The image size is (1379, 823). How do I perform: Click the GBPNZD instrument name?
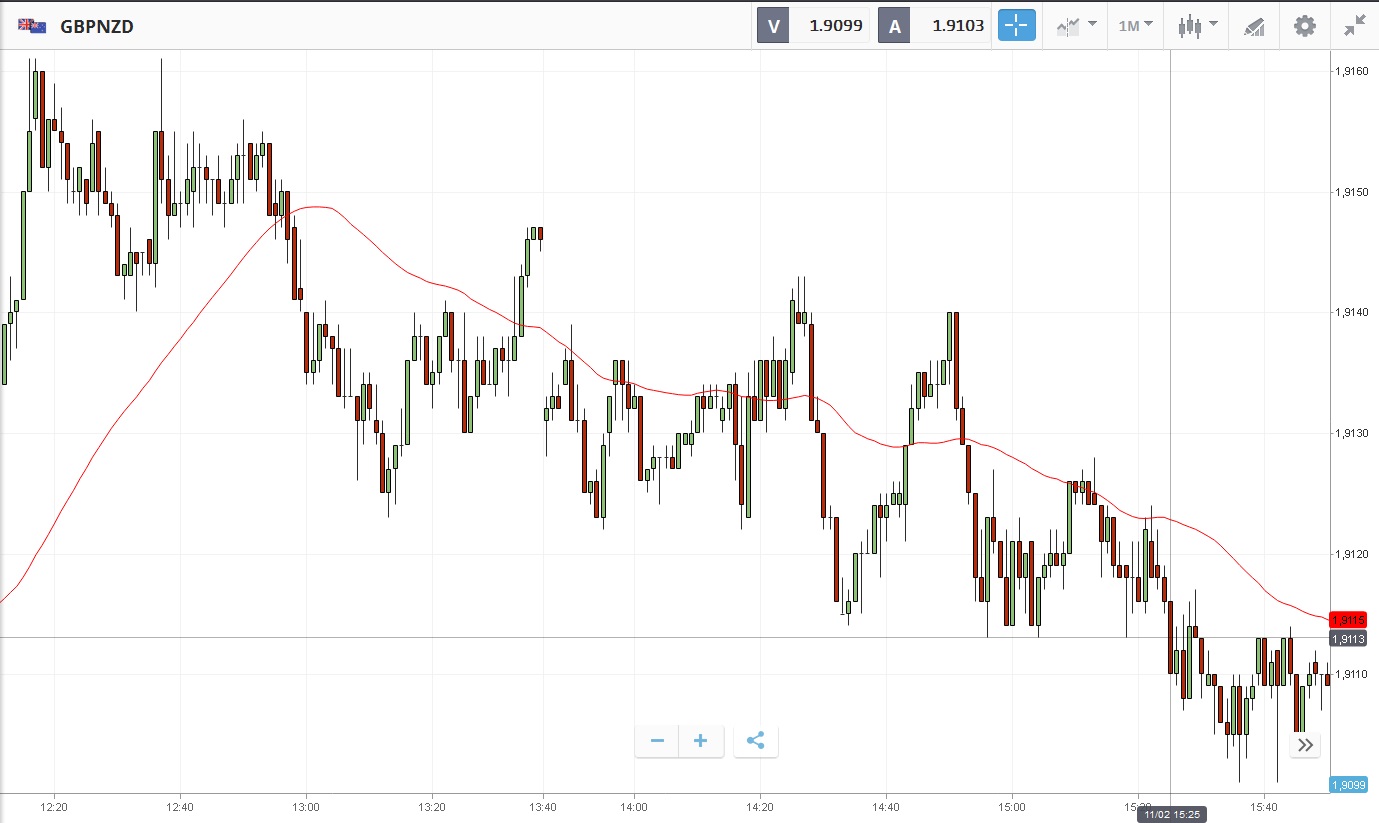coord(96,27)
